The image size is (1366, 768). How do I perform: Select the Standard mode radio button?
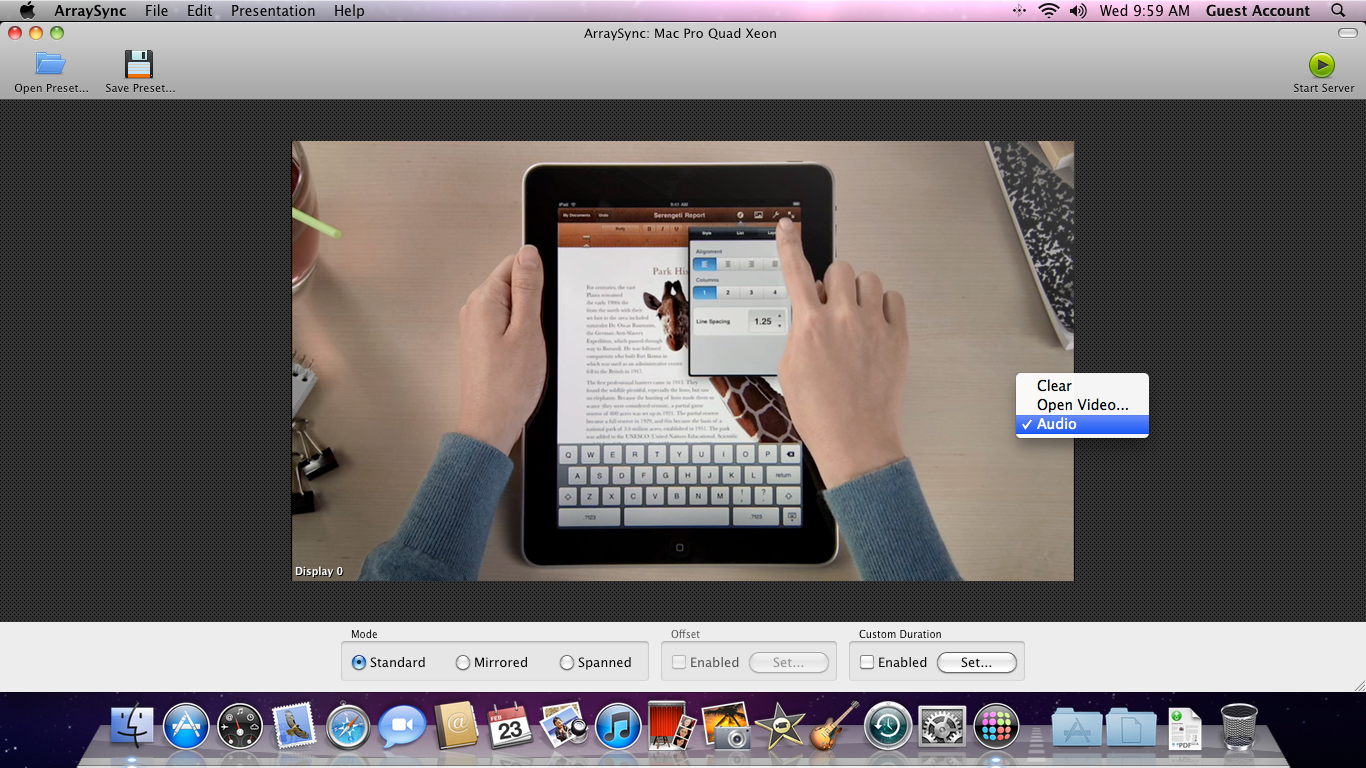[359, 662]
